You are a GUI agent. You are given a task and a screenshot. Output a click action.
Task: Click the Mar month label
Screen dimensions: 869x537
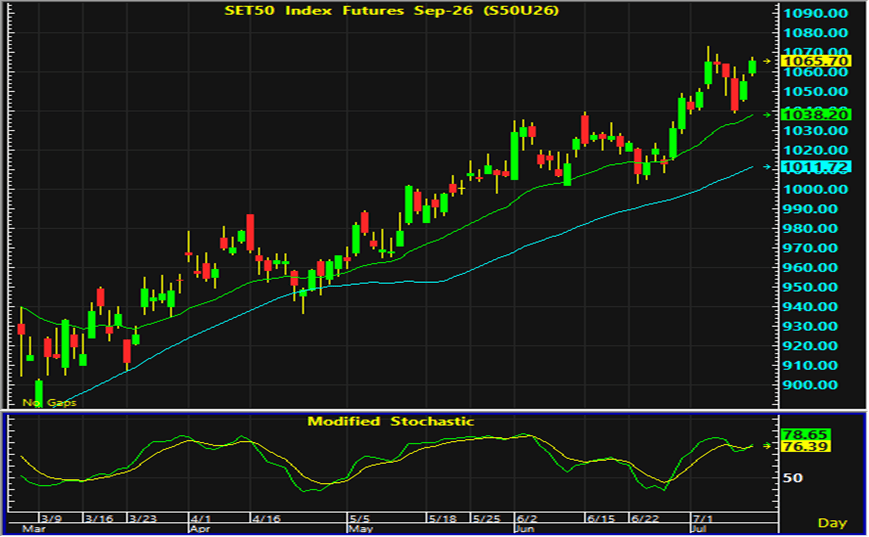[x=33, y=529]
